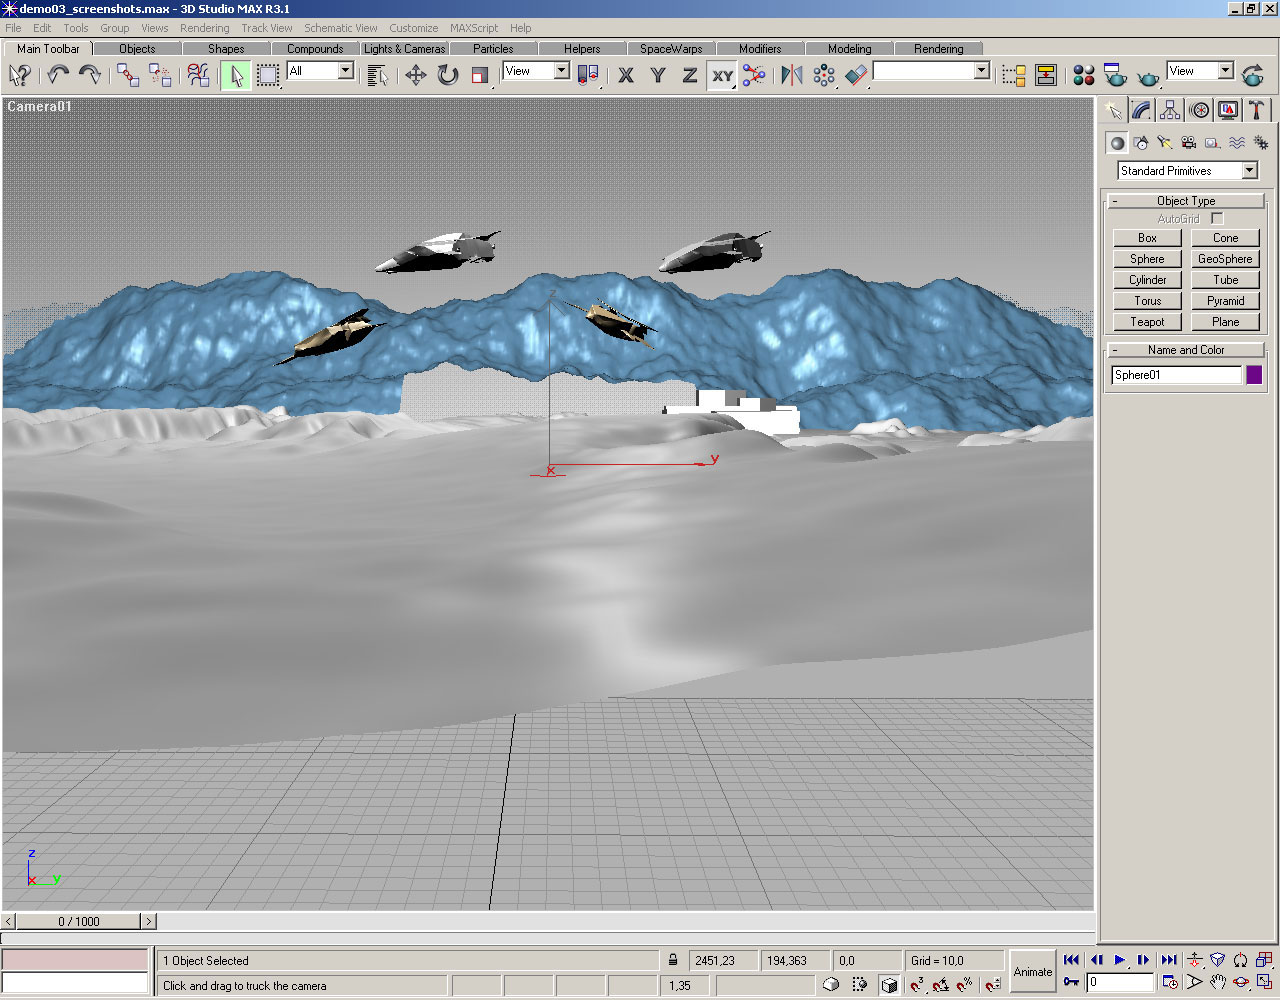Activate the Rotate tool

tap(448, 75)
